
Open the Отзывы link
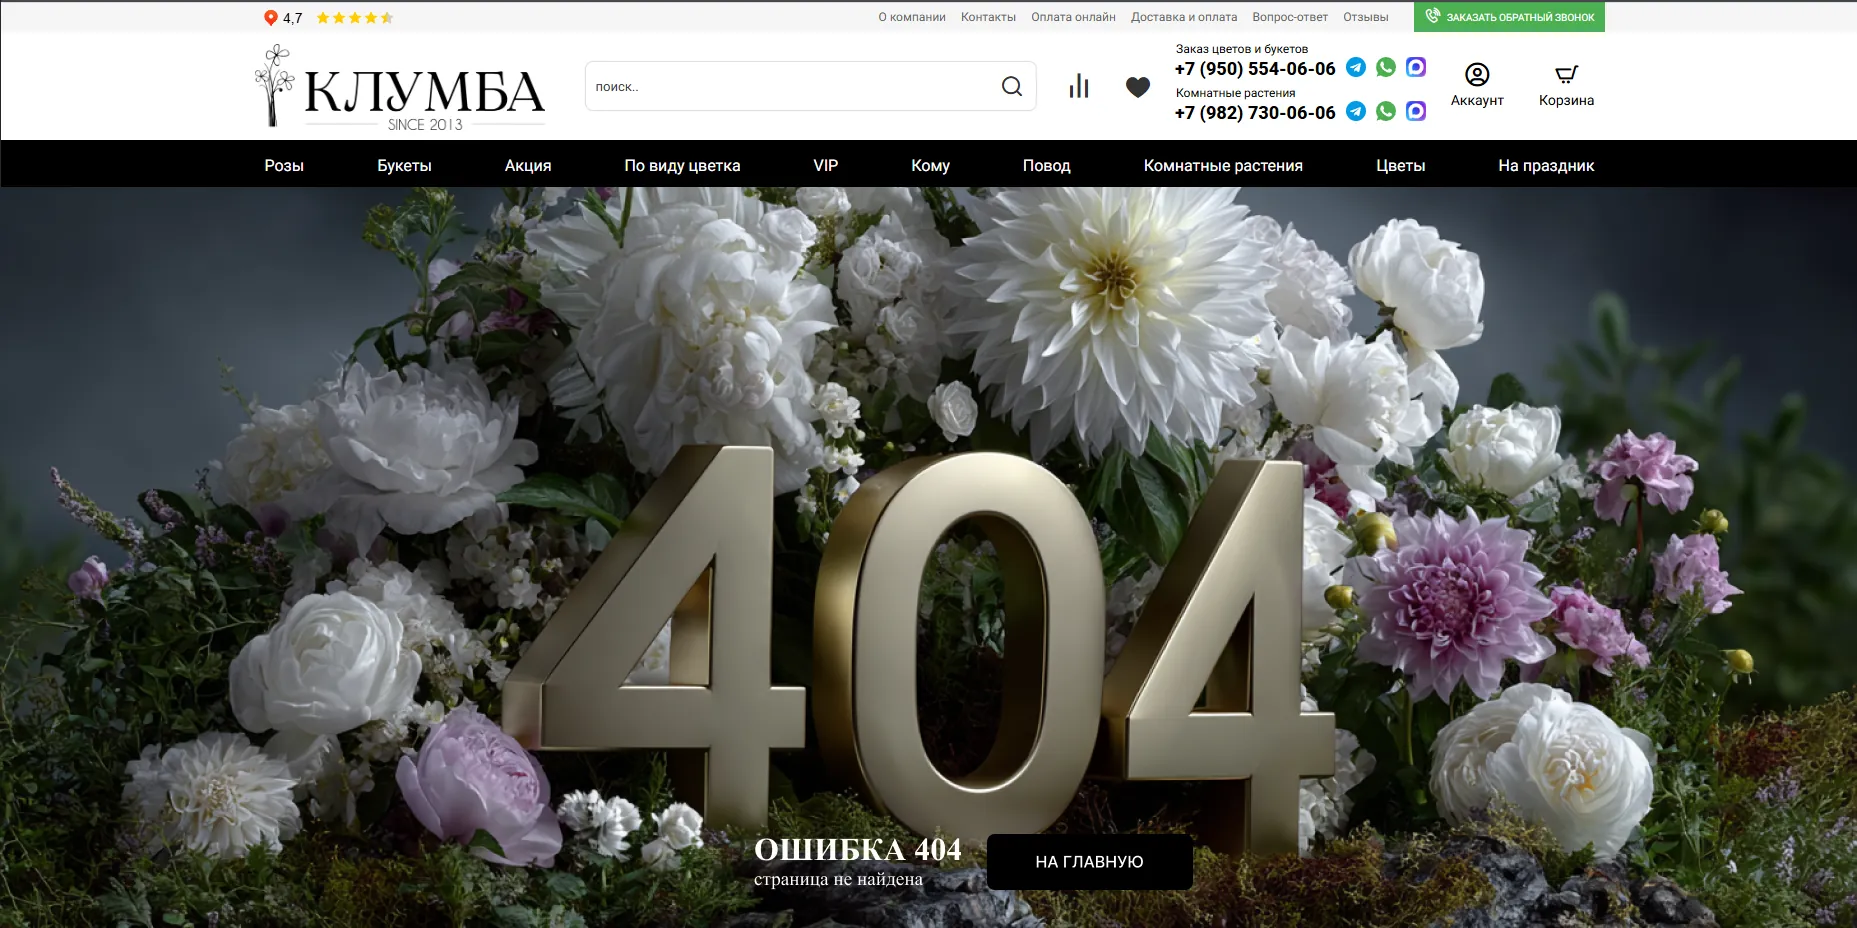(x=1366, y=17)
